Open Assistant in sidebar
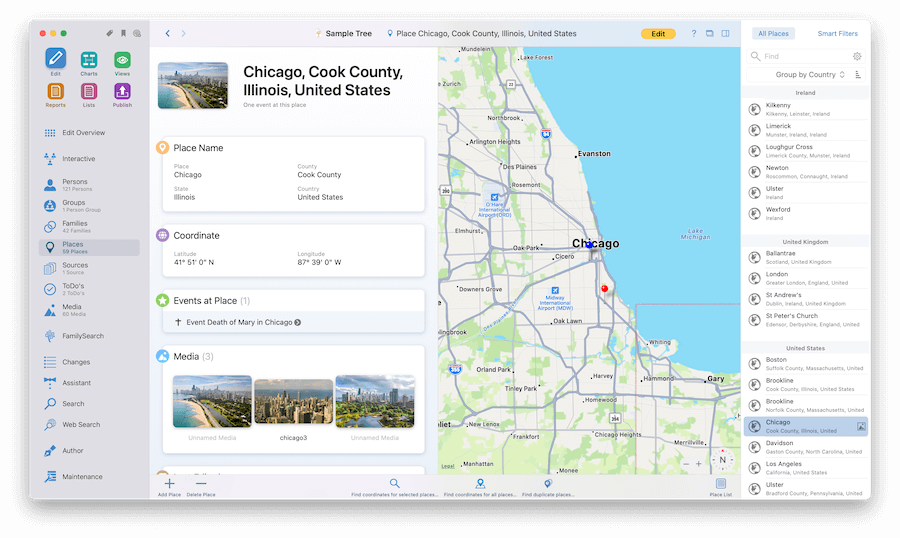Viewport: 900px width, 538px height. click(x=89, y=383)
